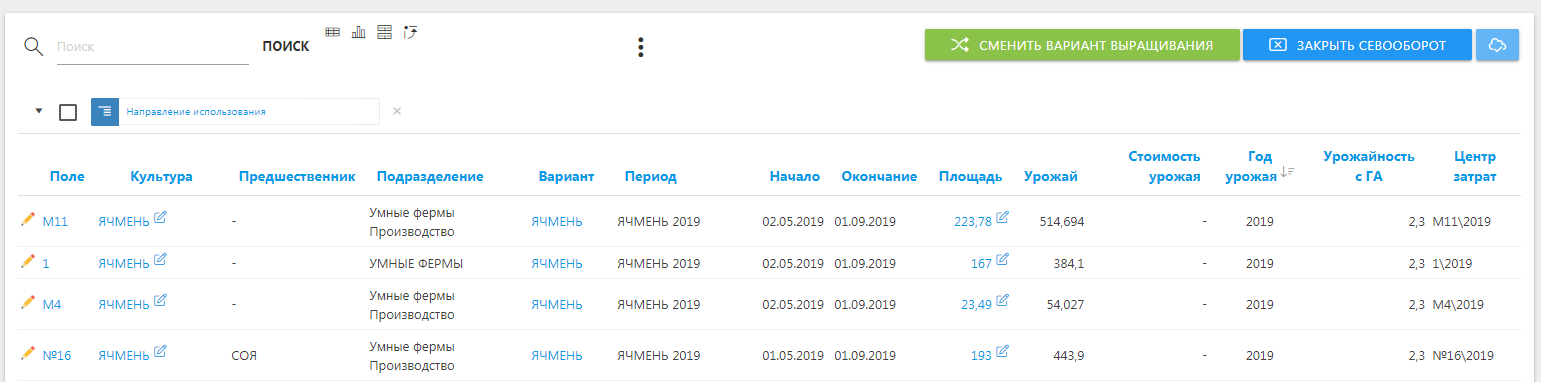This screenshot has height=382, width=1541.
Task: Edit area 223,78 via edit icon
Action: pyautogui.click(x=1003, y=219)
